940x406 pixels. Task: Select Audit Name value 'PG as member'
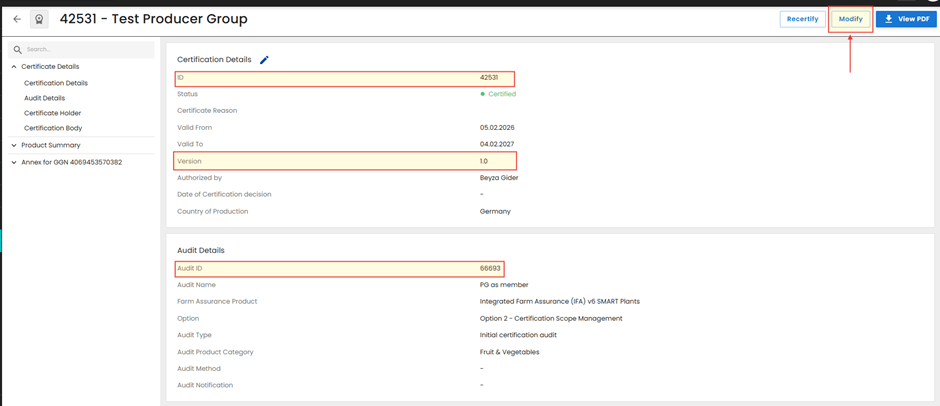504,285
